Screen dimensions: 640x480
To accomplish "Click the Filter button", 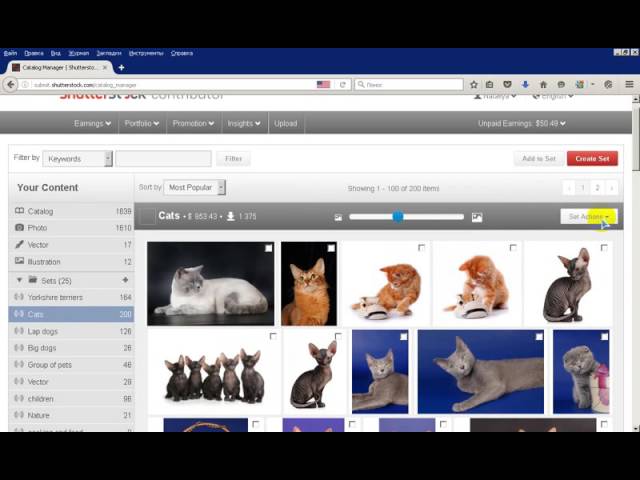I will 233,158.
